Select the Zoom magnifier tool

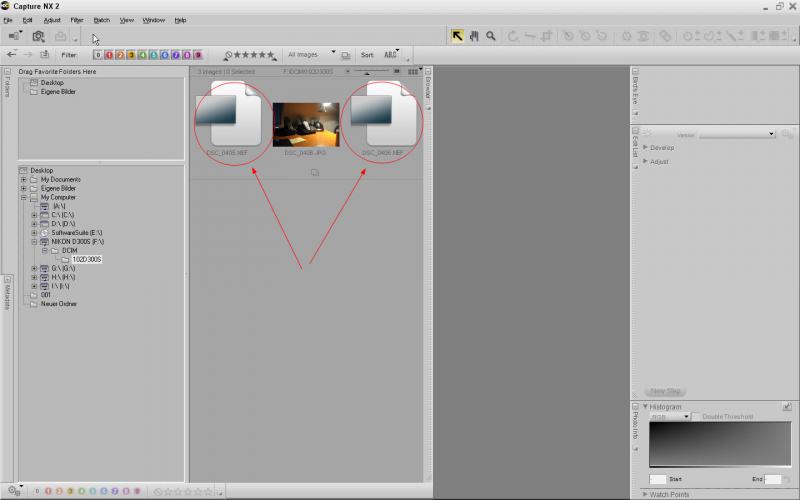[491, 36]
